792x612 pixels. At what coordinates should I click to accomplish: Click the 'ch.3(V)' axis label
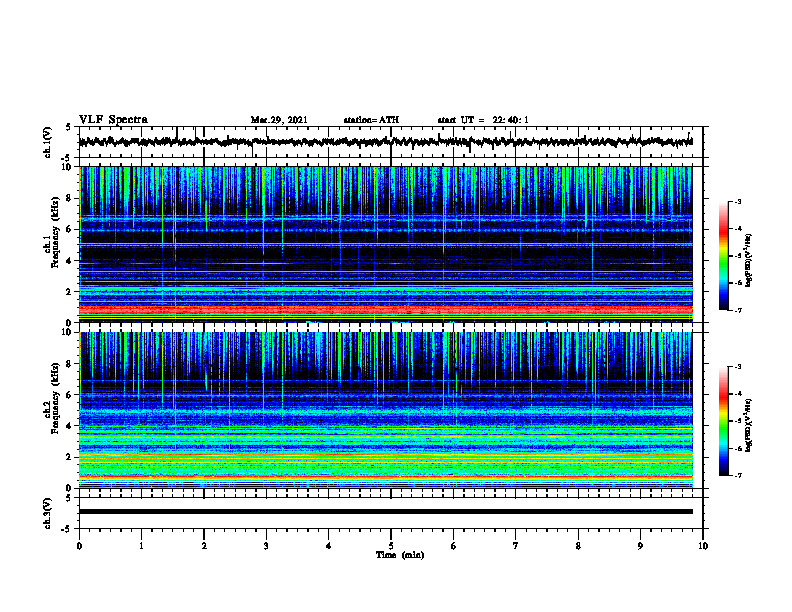48,513
